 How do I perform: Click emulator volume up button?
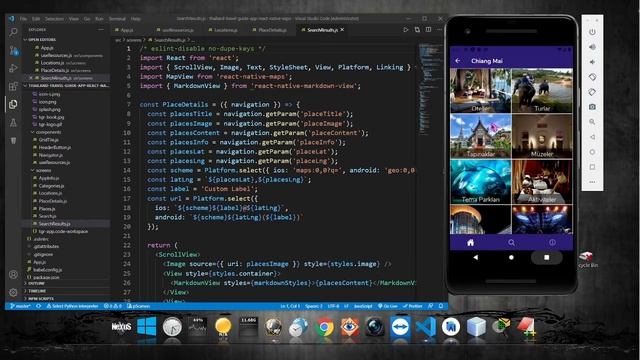pyautogui.click(x=592, y=47)
